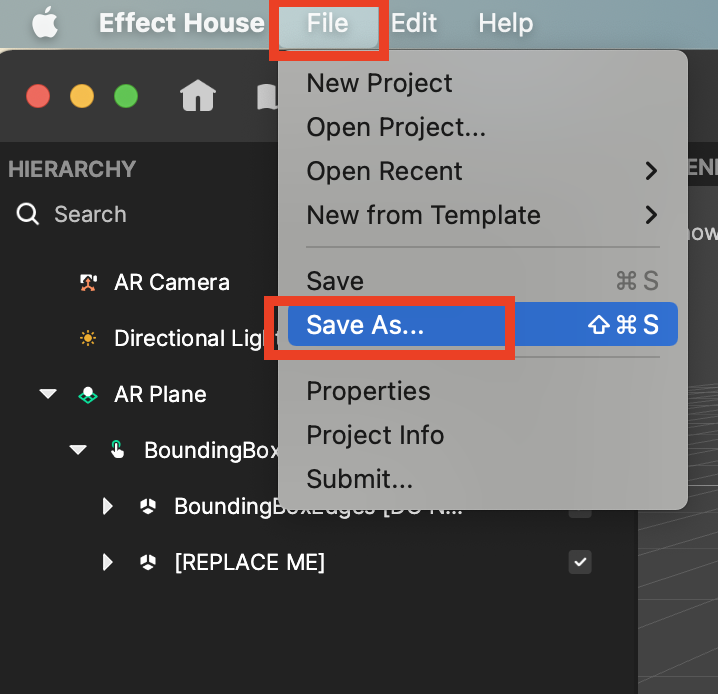The height and width of the screenshot is (694, 718).
Task: Click the [REPLACE ME] cube icon
Action: (148, 562)
